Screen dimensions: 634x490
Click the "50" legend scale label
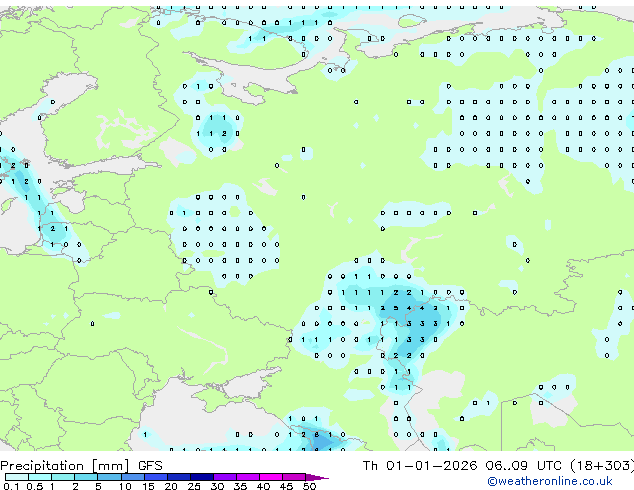309,486
